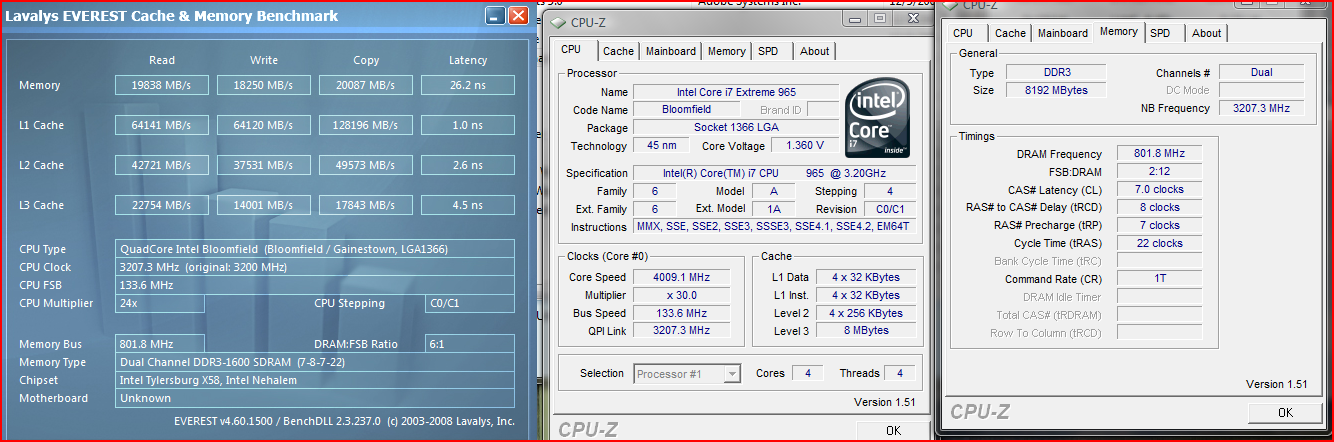1334x442 pixels.
Task: Click OK in the processor CPU-Z window
Action: click(x=893, y=430)
